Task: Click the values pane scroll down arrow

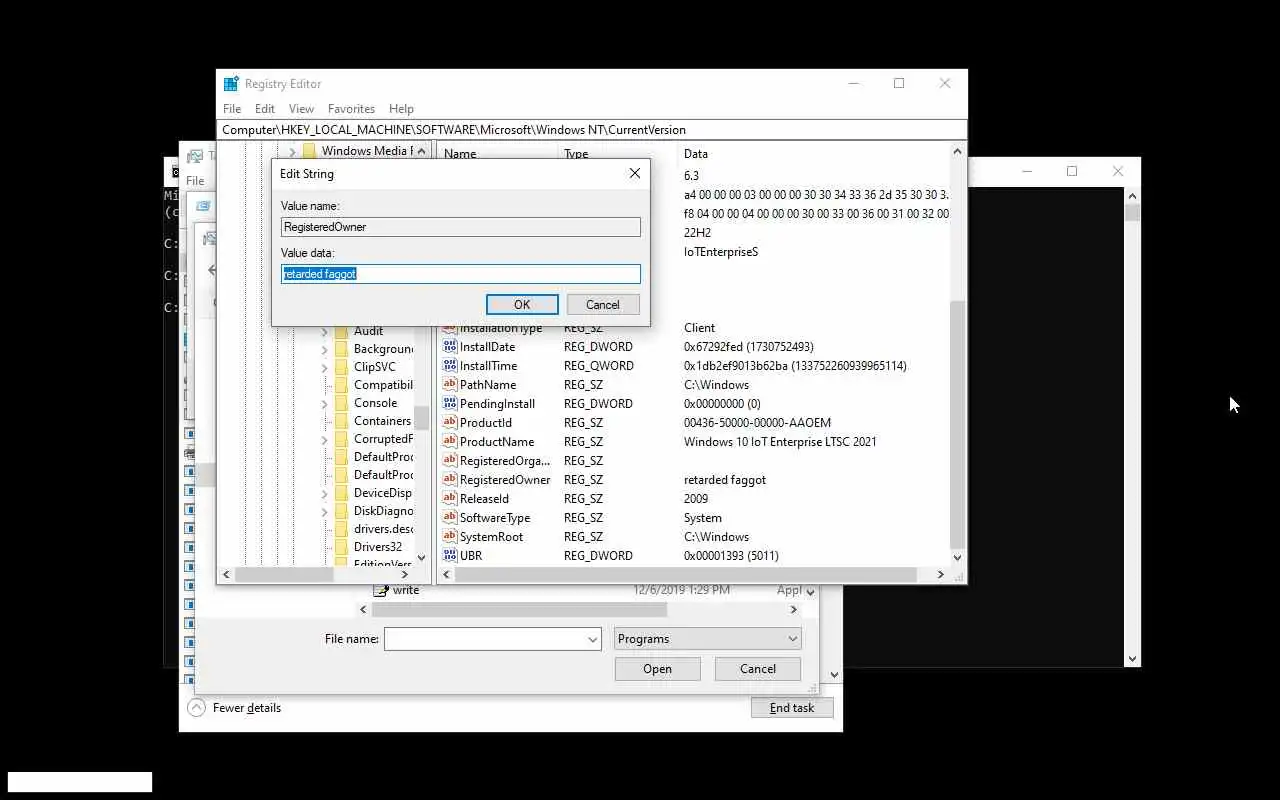Action: (957, 558)
